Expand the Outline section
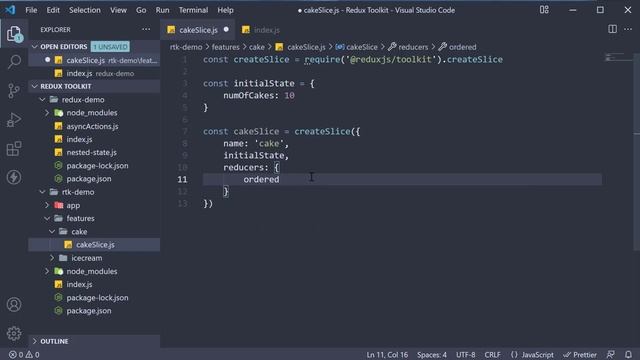 pos(35,341)
